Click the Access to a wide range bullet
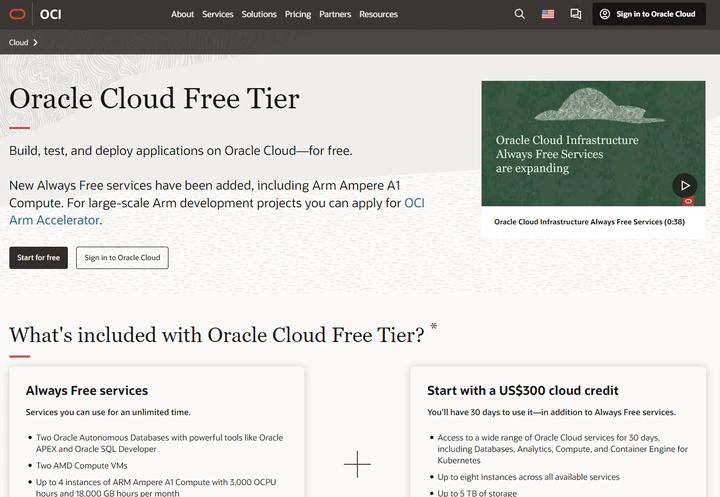 tap(562, 449)
